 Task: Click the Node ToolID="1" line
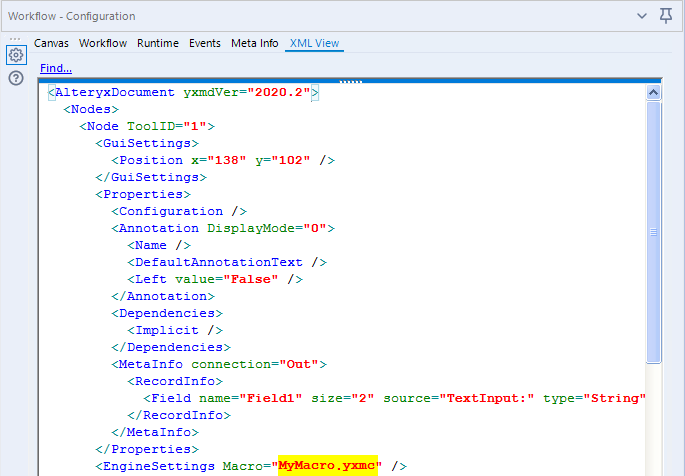click(147, 126)
